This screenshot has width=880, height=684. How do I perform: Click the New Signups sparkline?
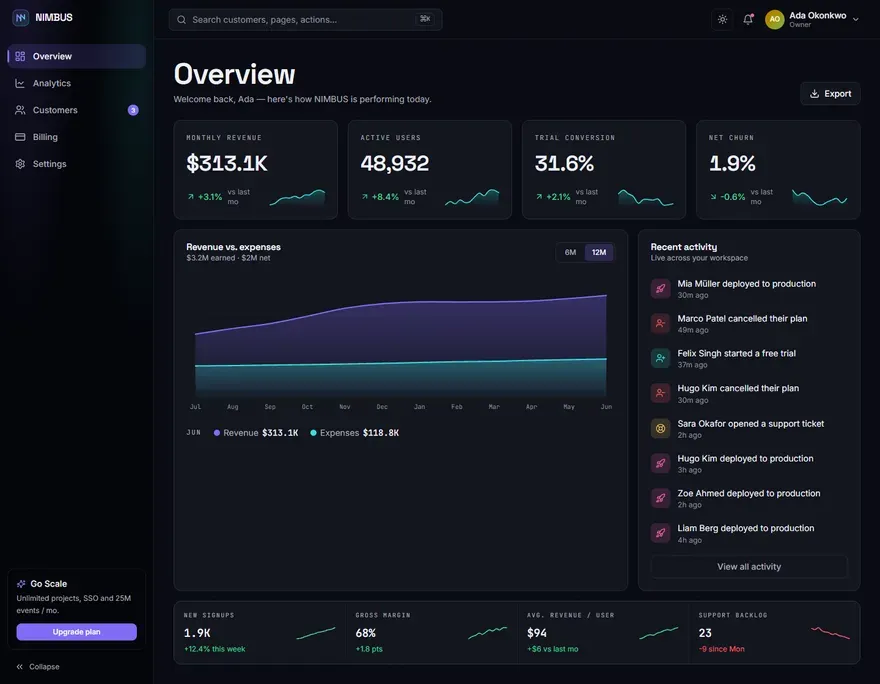click(x=315, y=633)
